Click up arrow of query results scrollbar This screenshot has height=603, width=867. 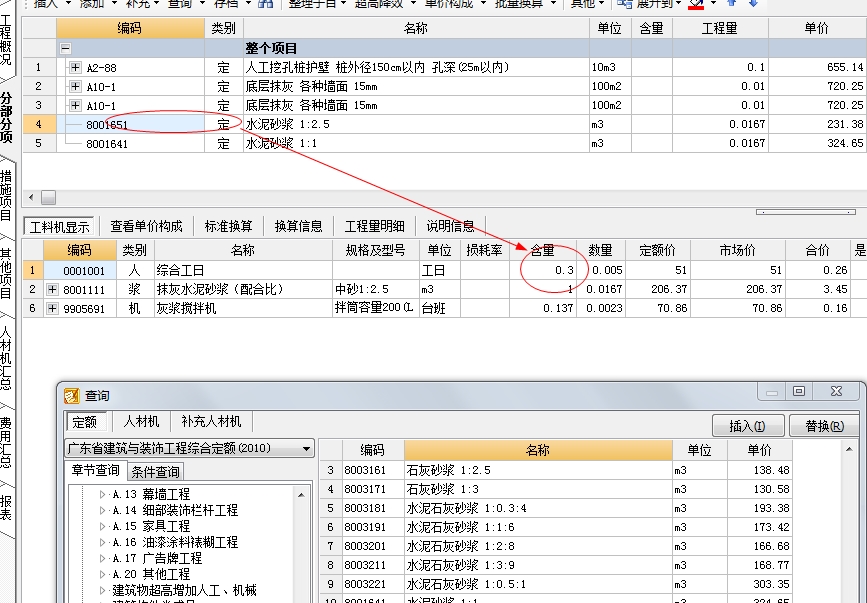(x=849, y=449)
